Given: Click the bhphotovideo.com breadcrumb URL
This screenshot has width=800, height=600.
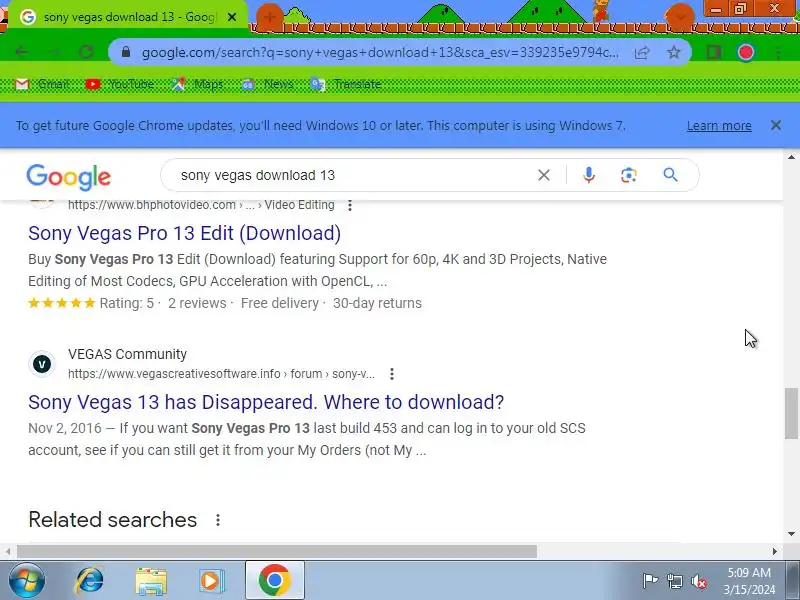Looking at the screenshot, I should [x=201, y=205].
